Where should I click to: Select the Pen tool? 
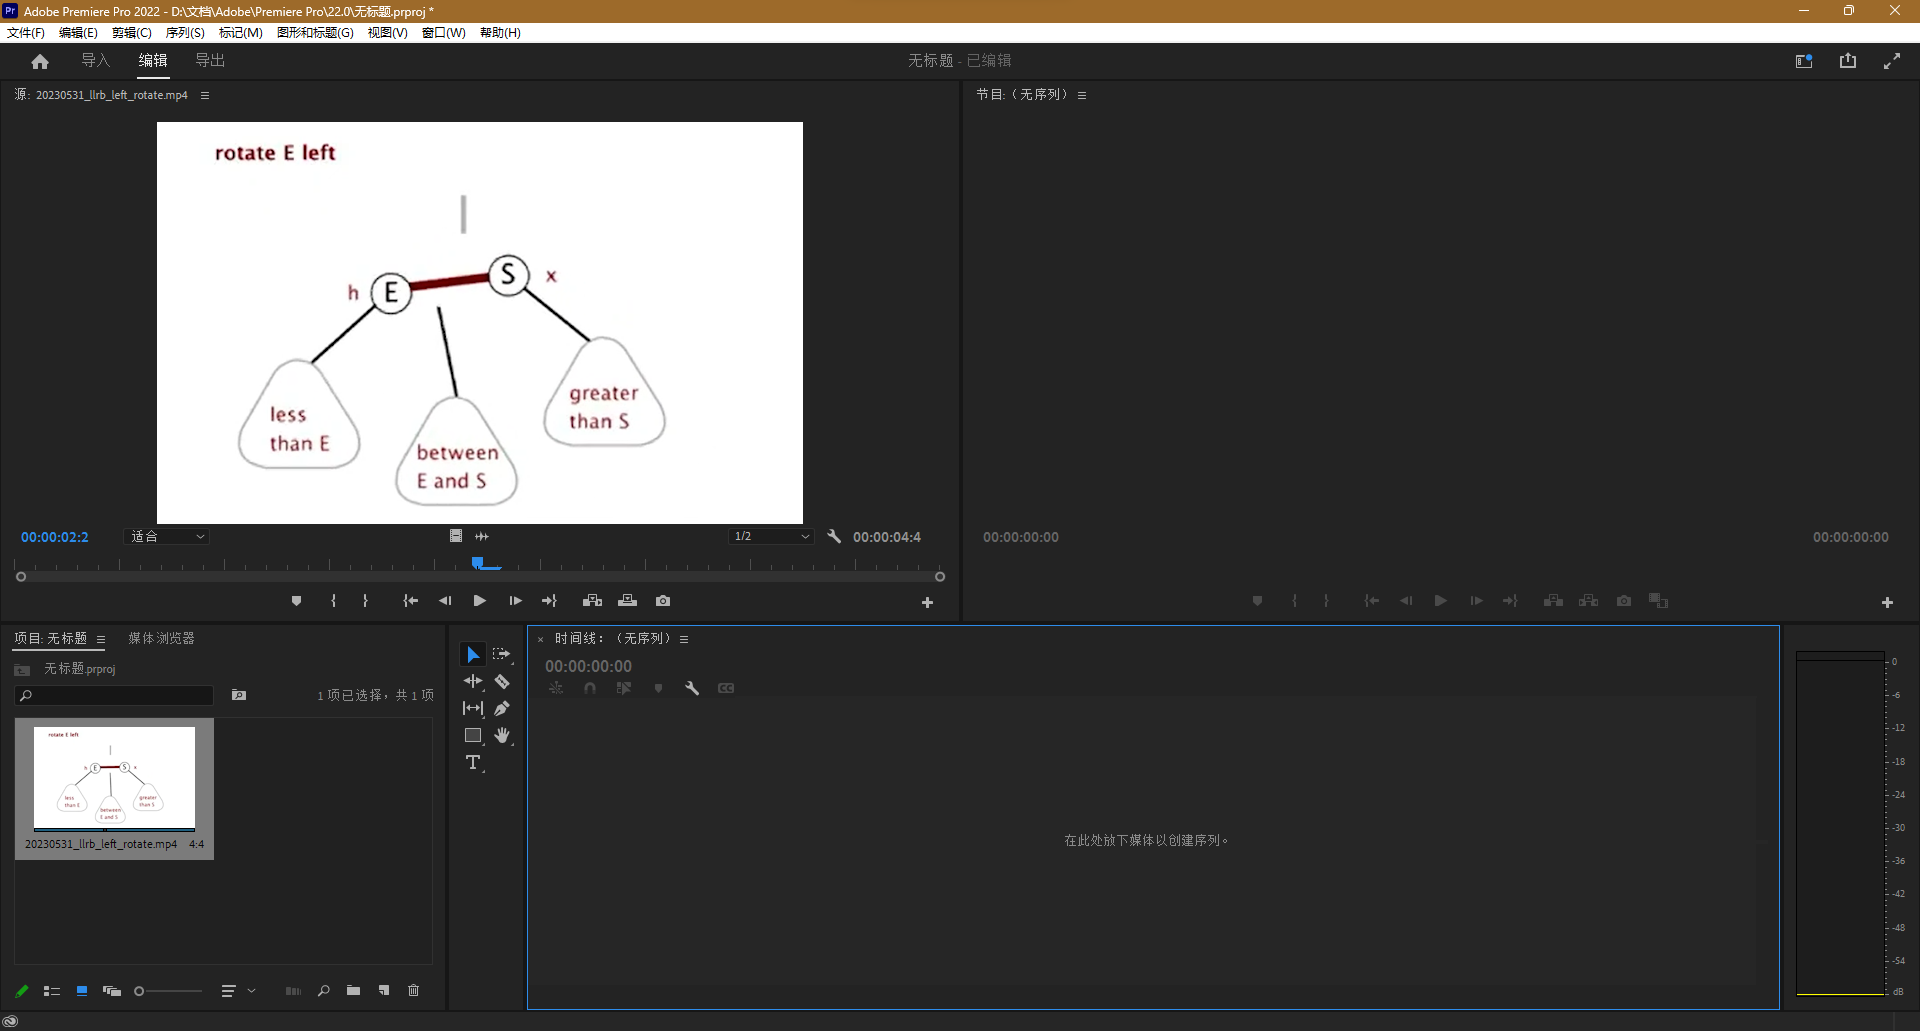click(x=502, y=709)
